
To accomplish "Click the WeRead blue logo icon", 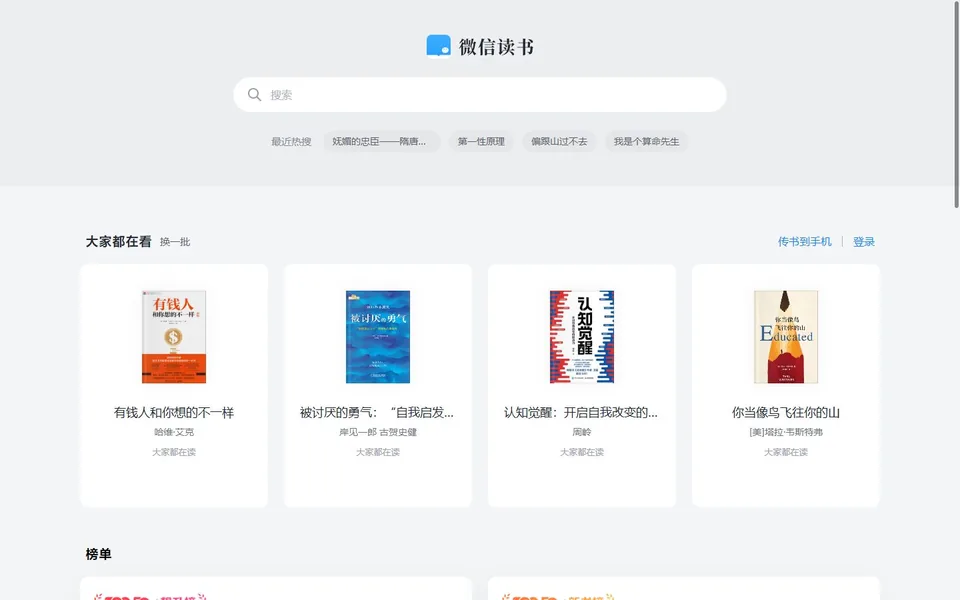I will (438, 47).
